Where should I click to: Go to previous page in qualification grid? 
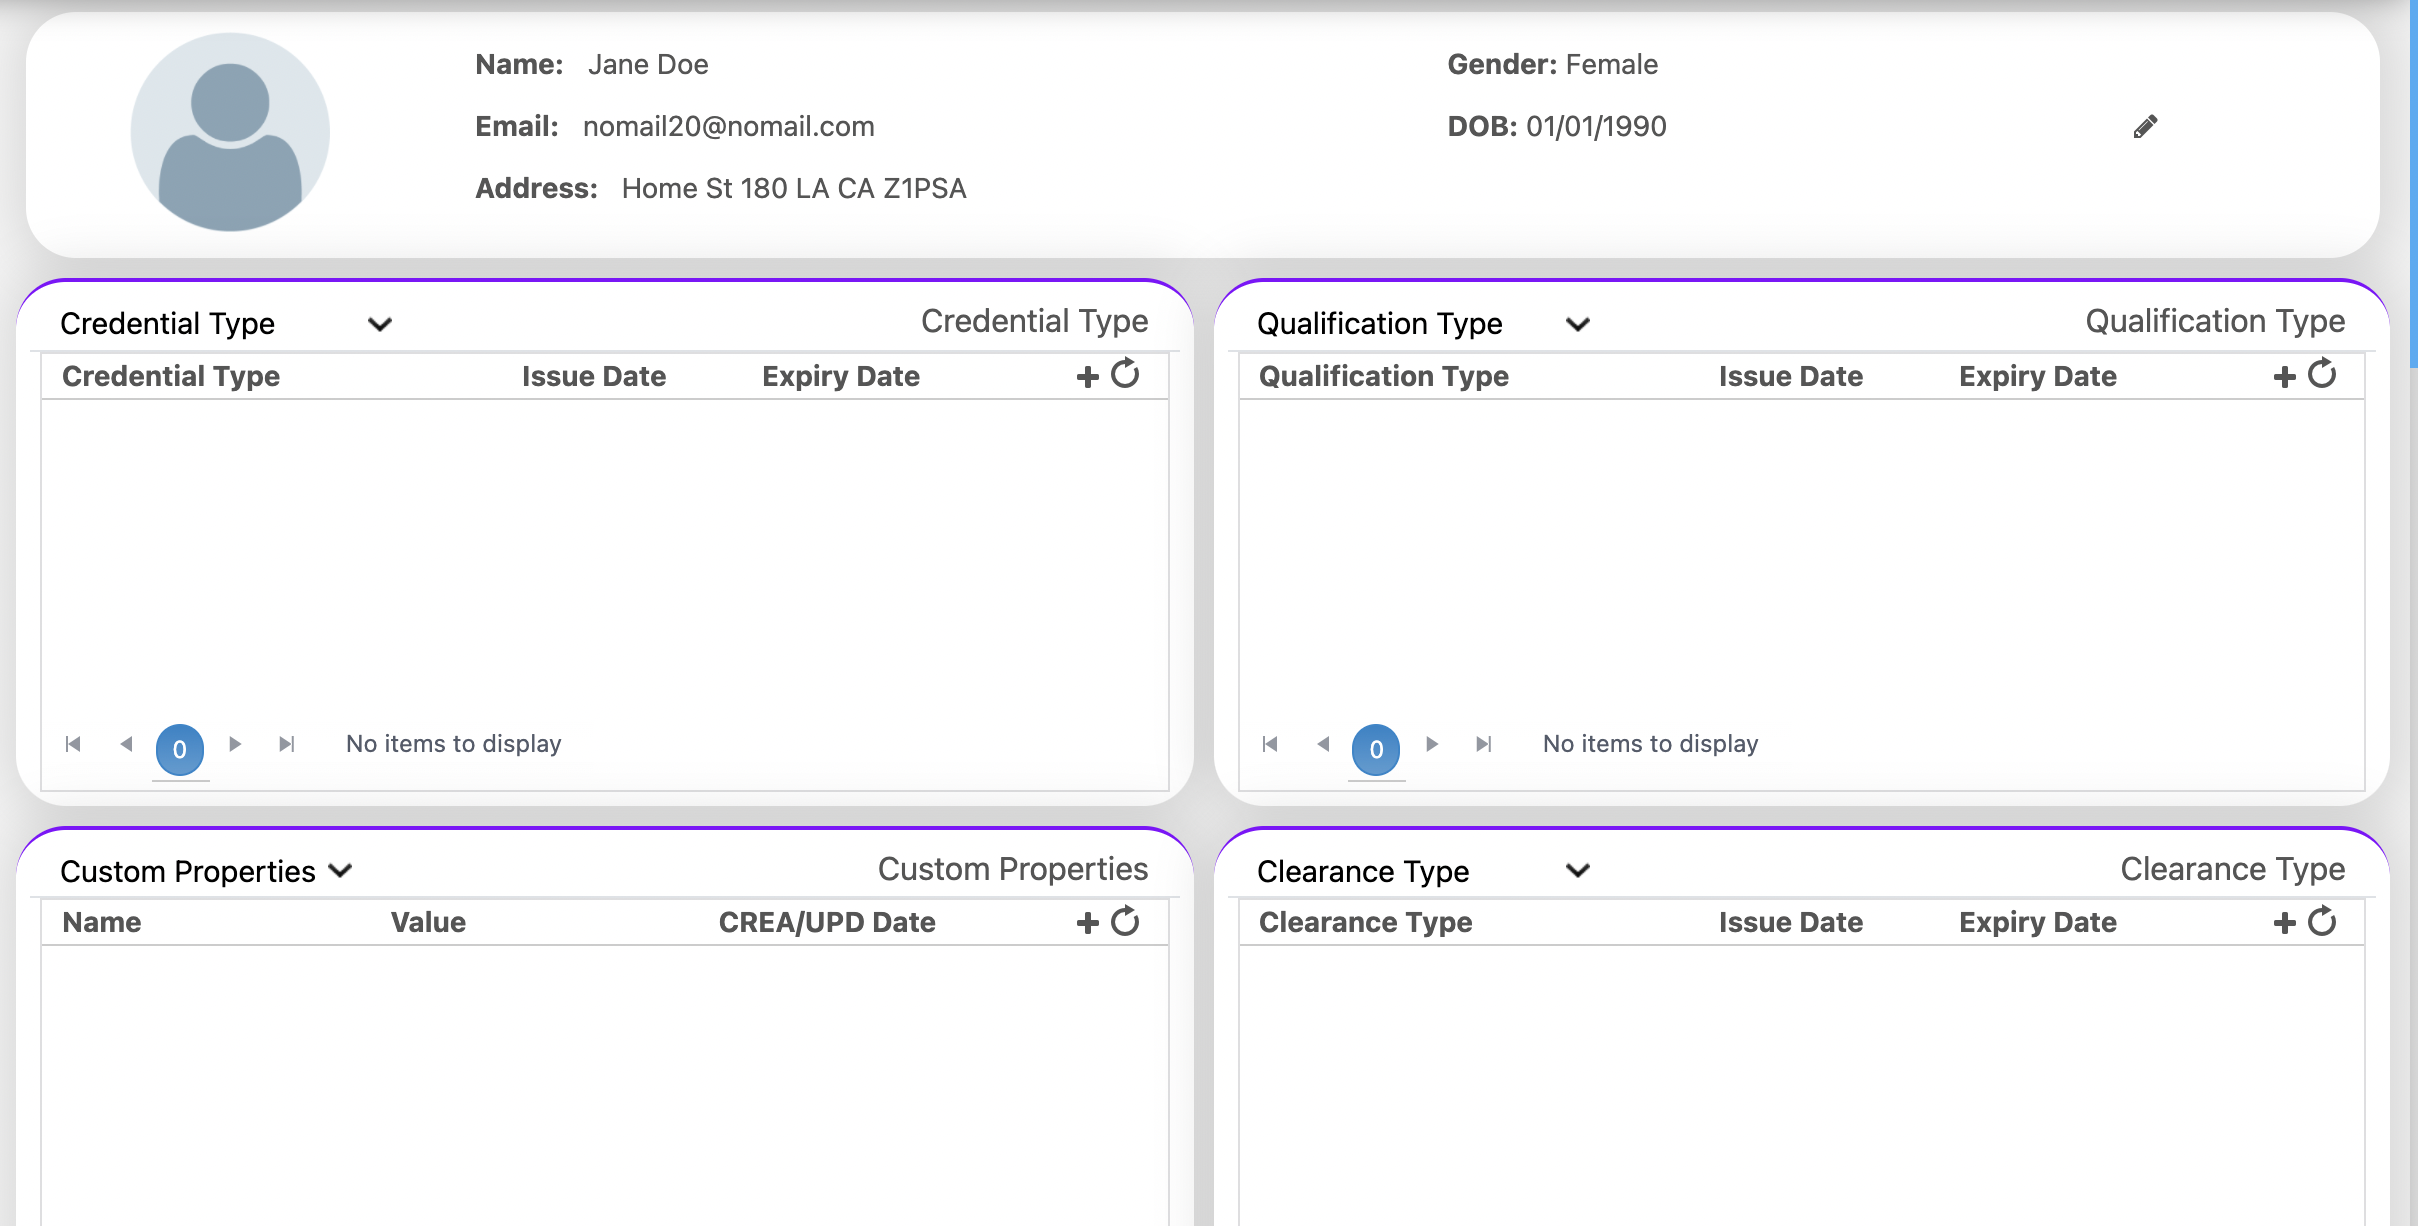tap(1323, 744)
